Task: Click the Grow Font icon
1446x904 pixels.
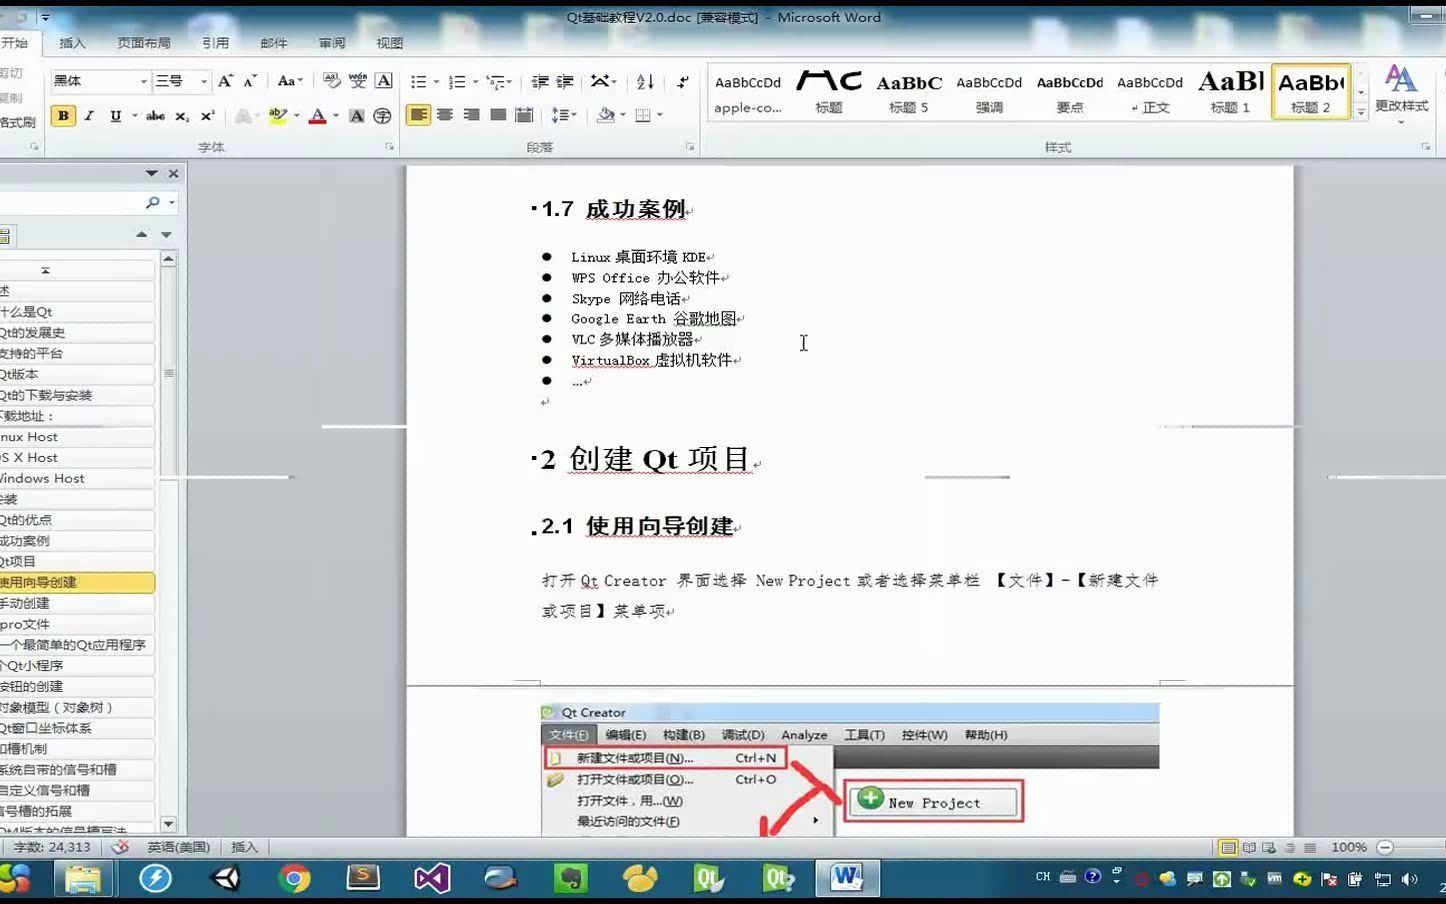Action: 225,81
